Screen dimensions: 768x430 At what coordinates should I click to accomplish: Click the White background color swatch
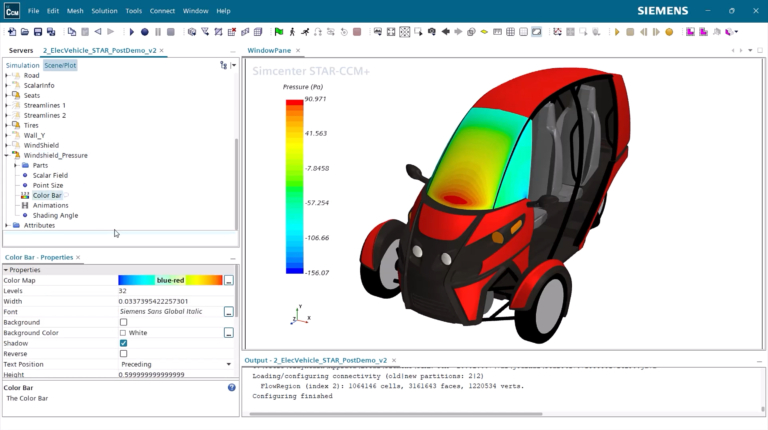[123, 333]
